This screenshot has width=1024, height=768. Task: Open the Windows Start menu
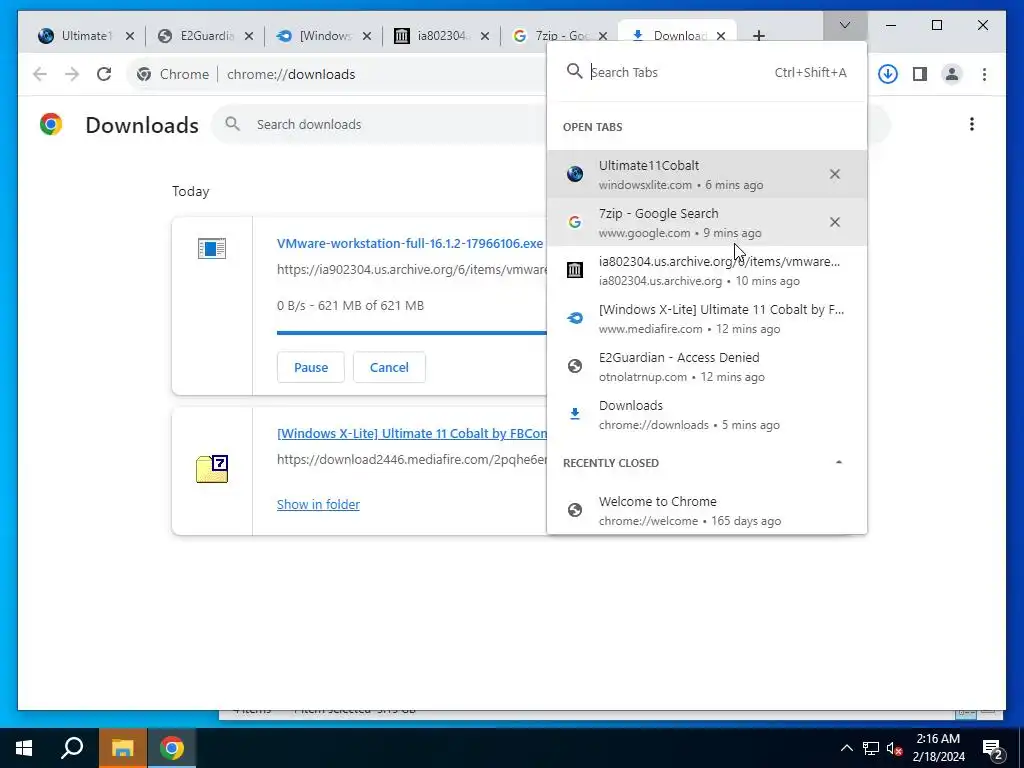pos(24,748)
